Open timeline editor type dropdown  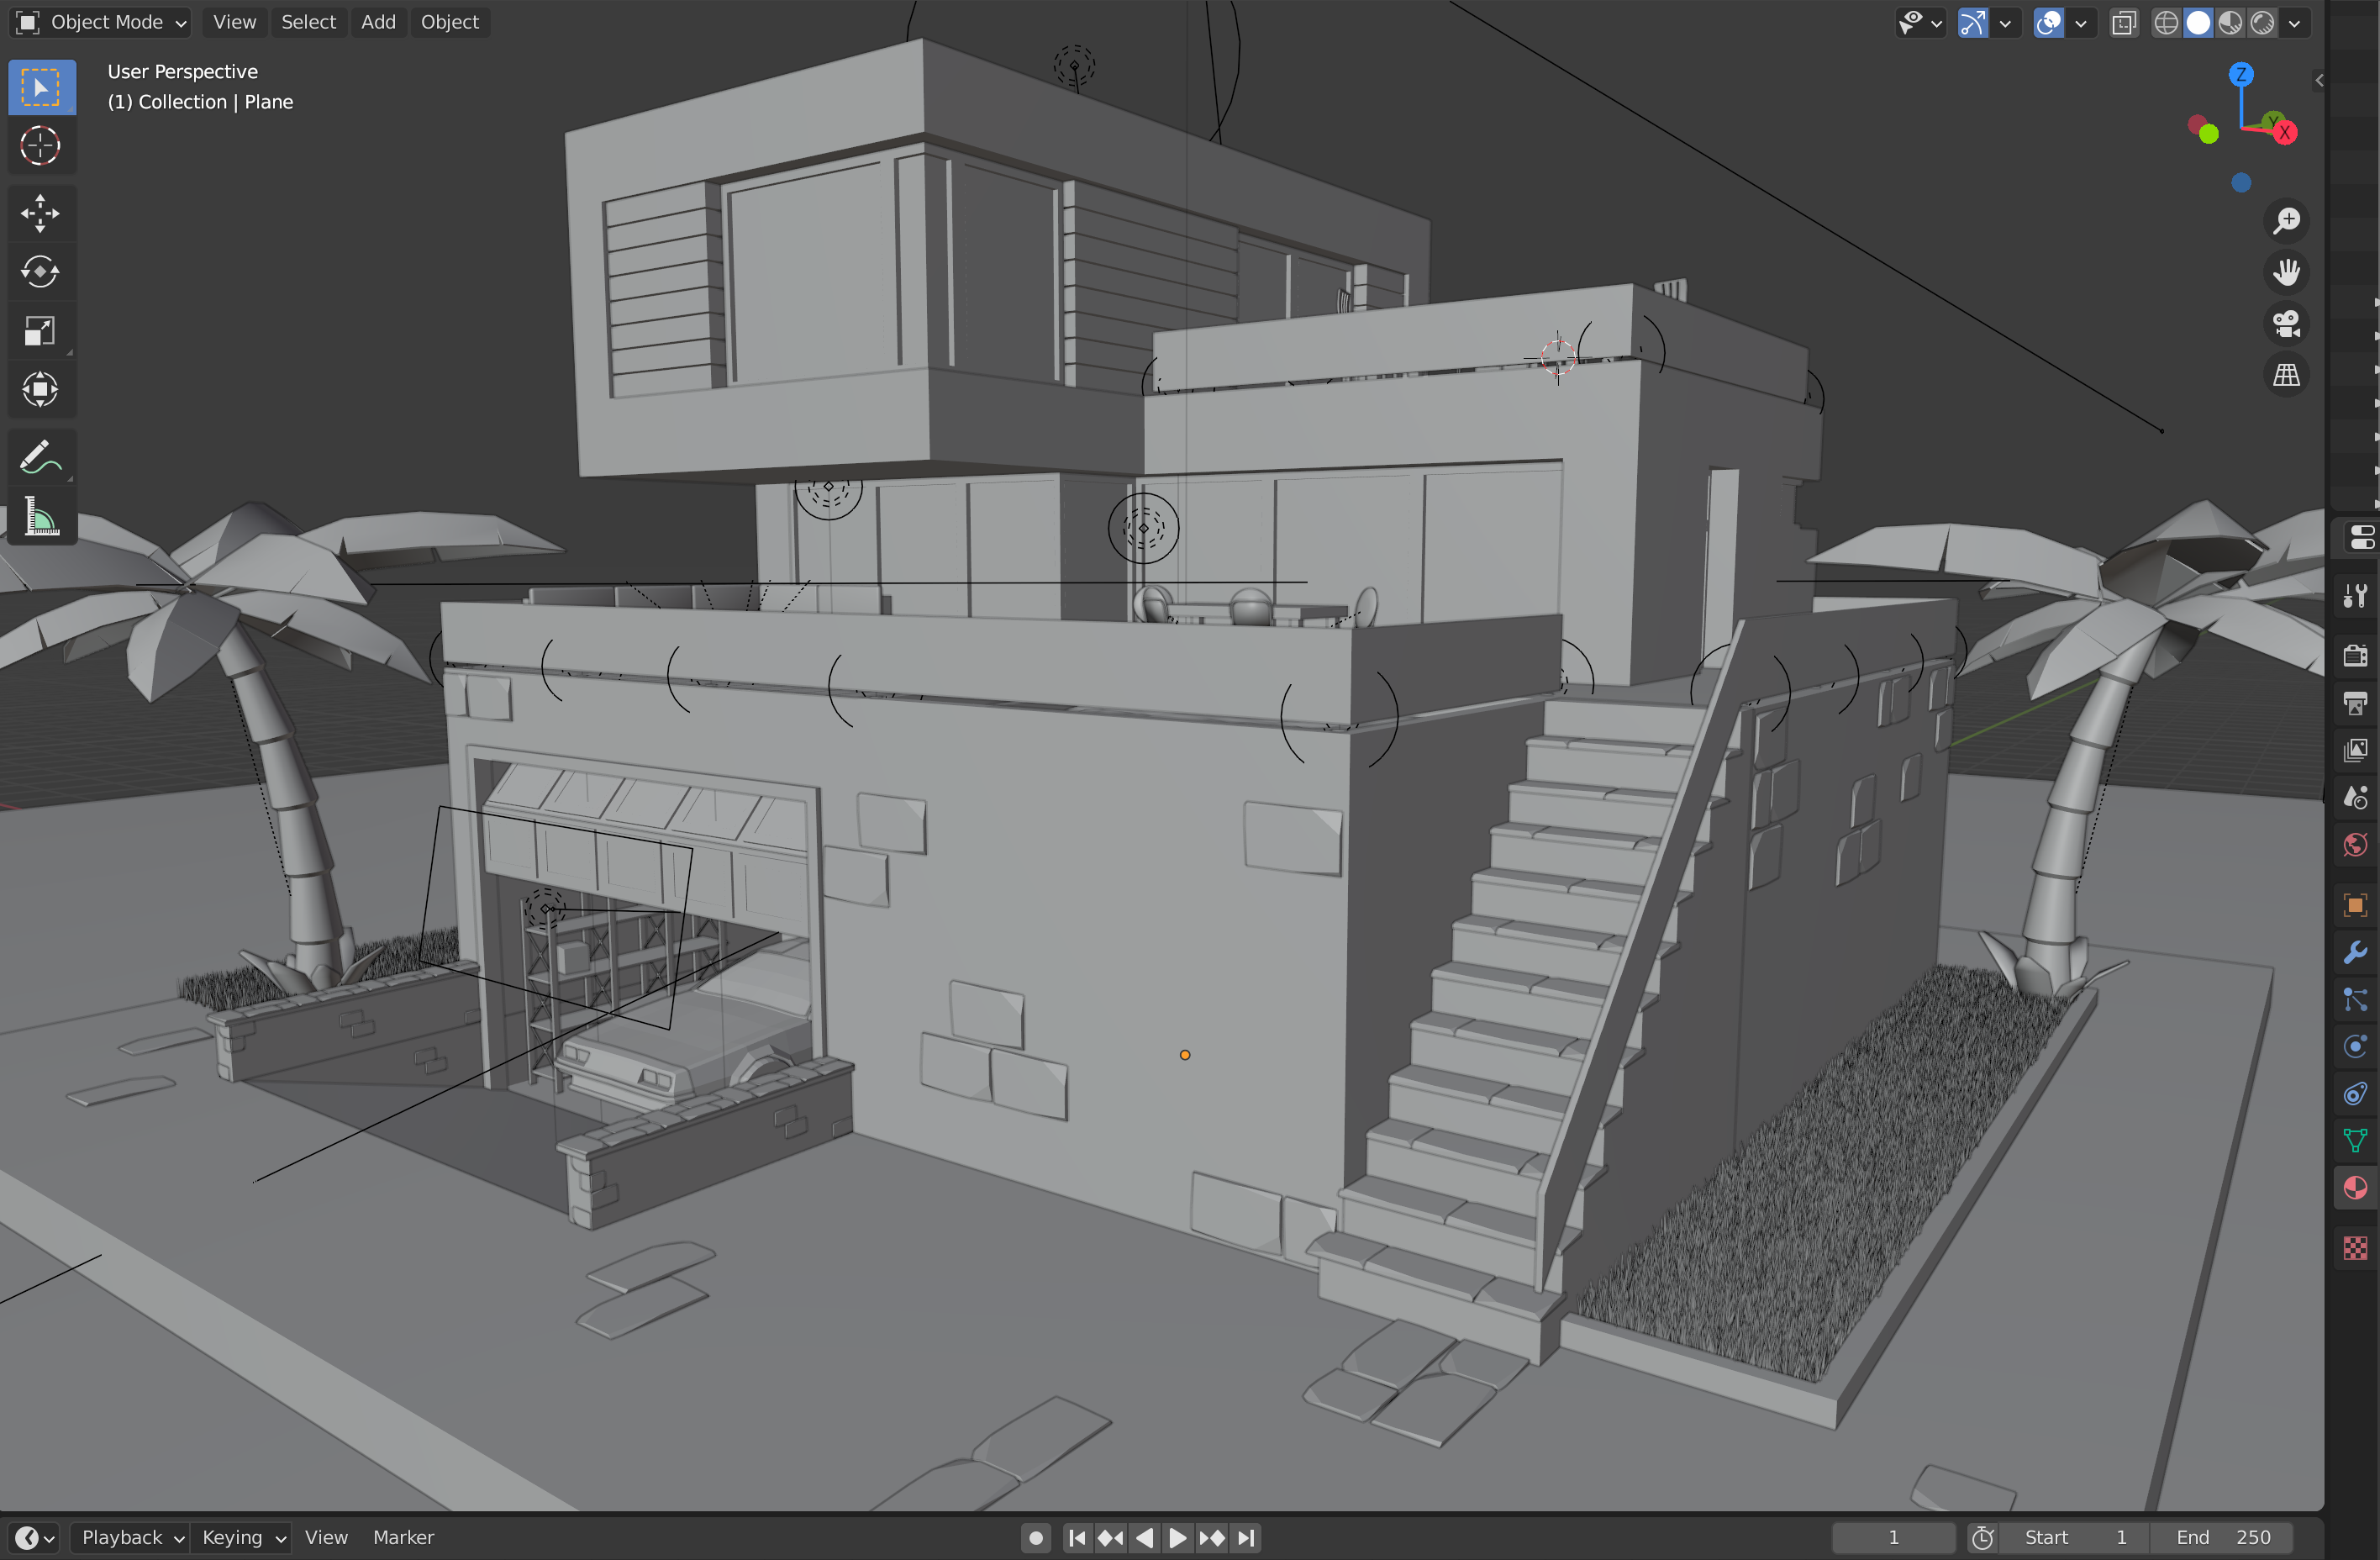pyautogui.click(x=35, y=1537)
